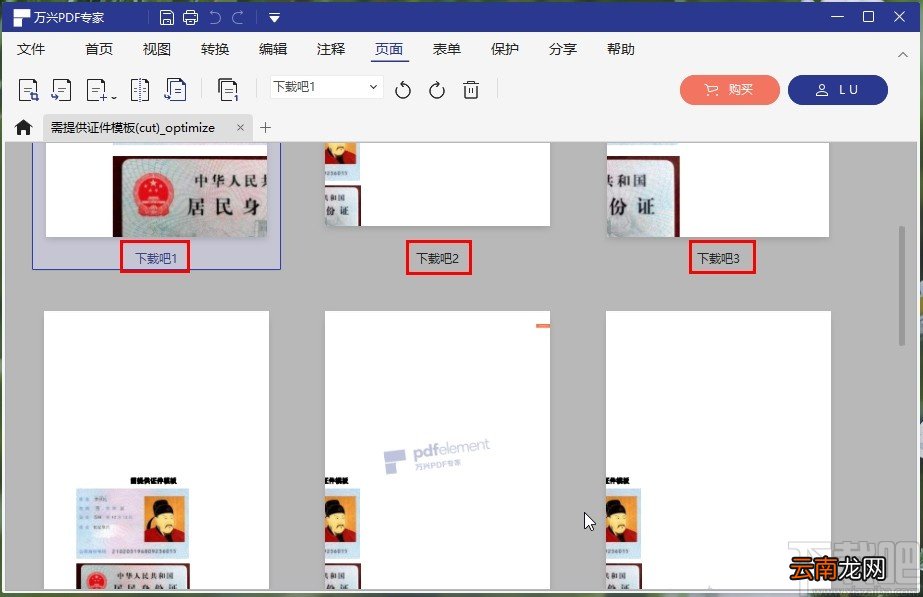This screenshot has height=597, width=923.
Task: Open the 下载吧1 page selector dropdown
Action: coord(327,87)
